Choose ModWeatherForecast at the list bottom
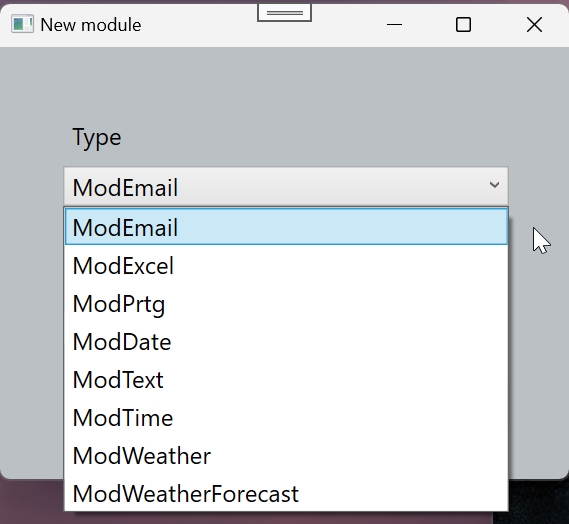This screenshot has height=524, width=569. click(286, 494)
